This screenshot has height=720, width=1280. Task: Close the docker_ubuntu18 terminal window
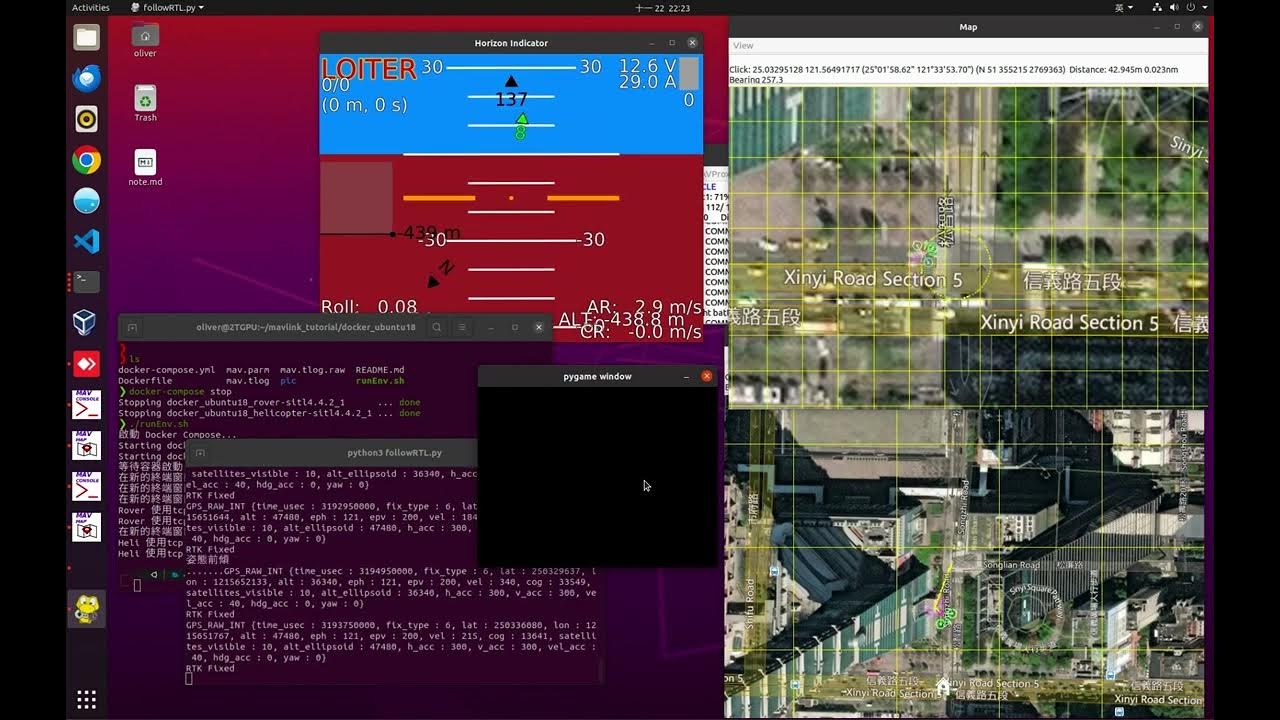[x=538, y=327]
